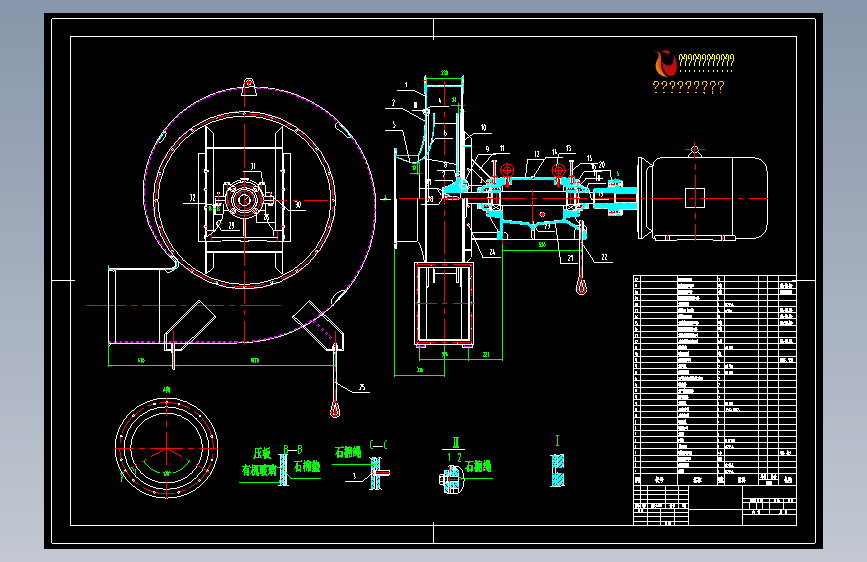The height and width of the screenshot is (562, 867).
Task: Select the circular flange view labeled A向
Action: click(x=166, y=448)
